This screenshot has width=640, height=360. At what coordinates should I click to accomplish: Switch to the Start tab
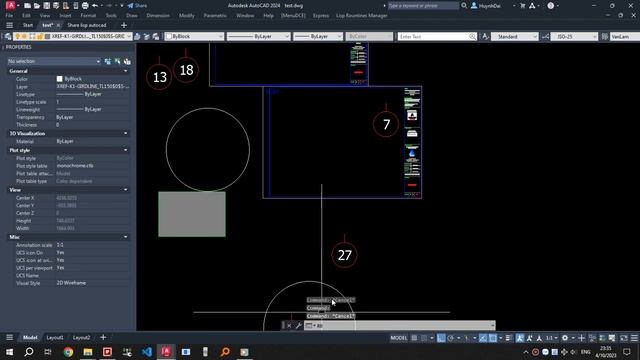28,25
